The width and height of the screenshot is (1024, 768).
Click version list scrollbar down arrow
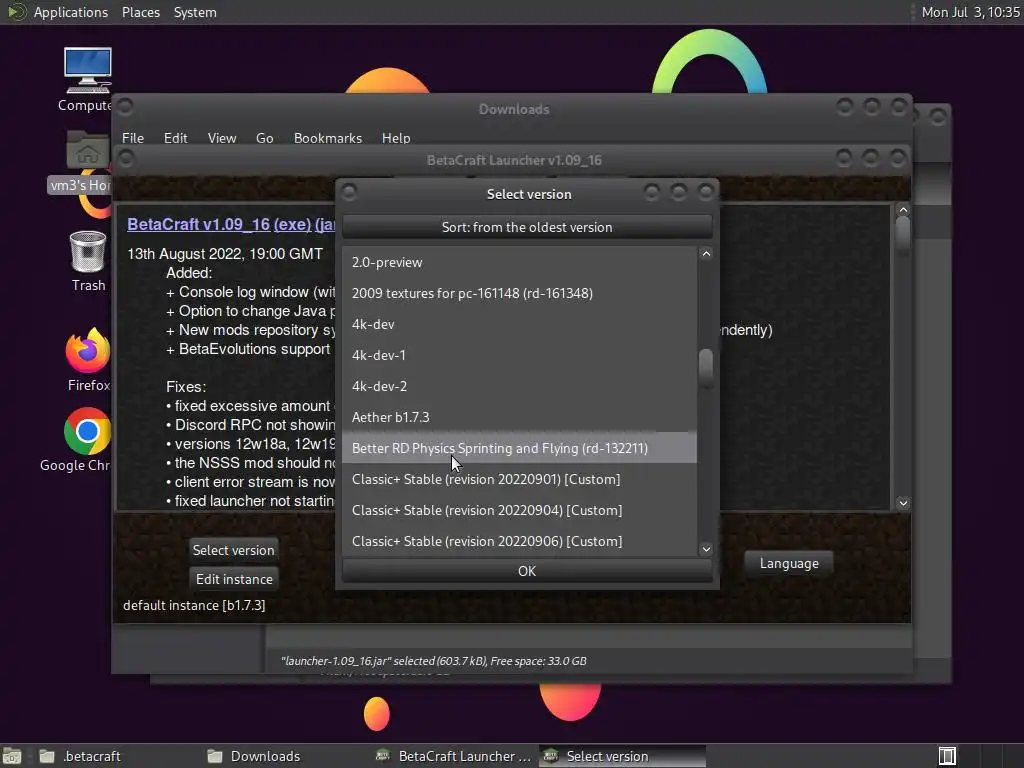tap(706, 549)
